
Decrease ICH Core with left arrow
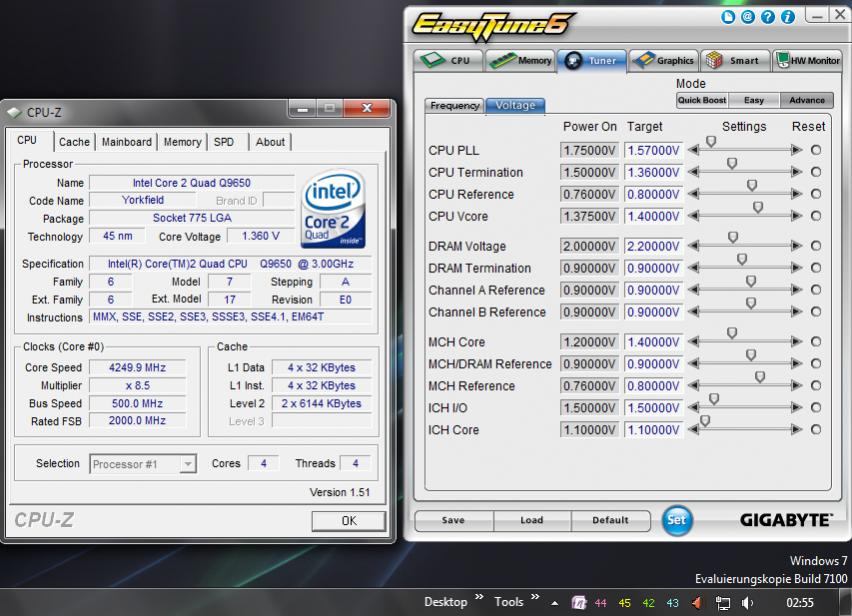click(693, 429)
